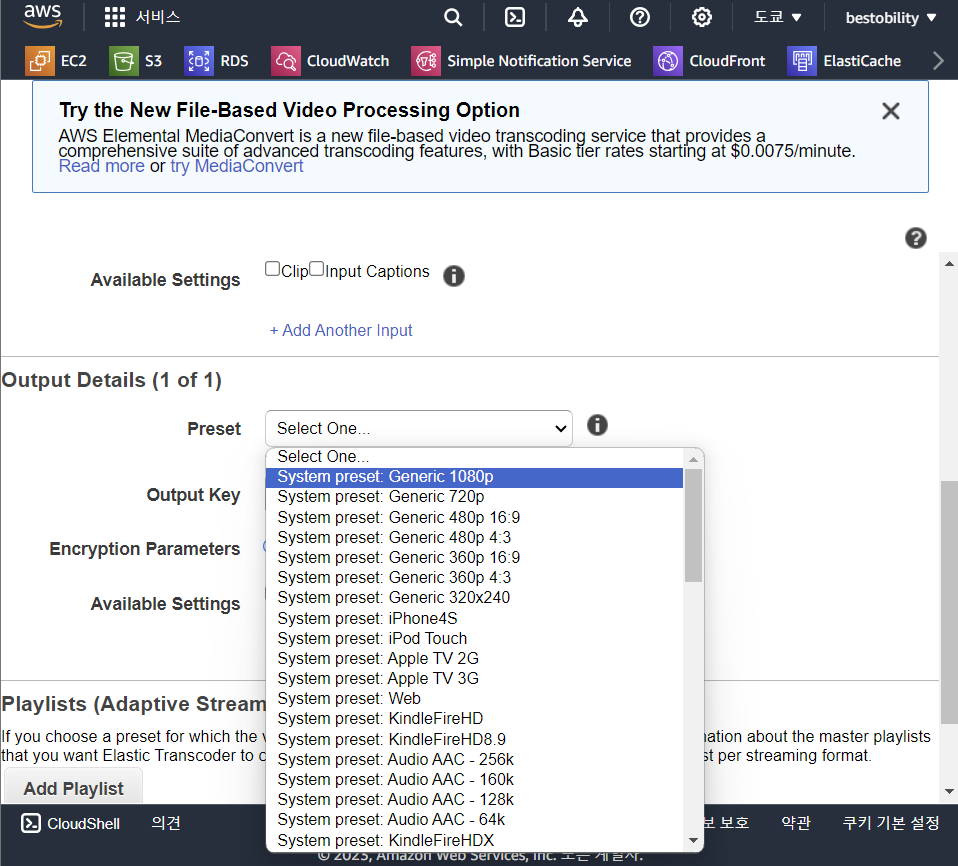This screenshot has width=958, height=866.
Task: Open the help question mark in top bar
Action: [x=640, y=17]
